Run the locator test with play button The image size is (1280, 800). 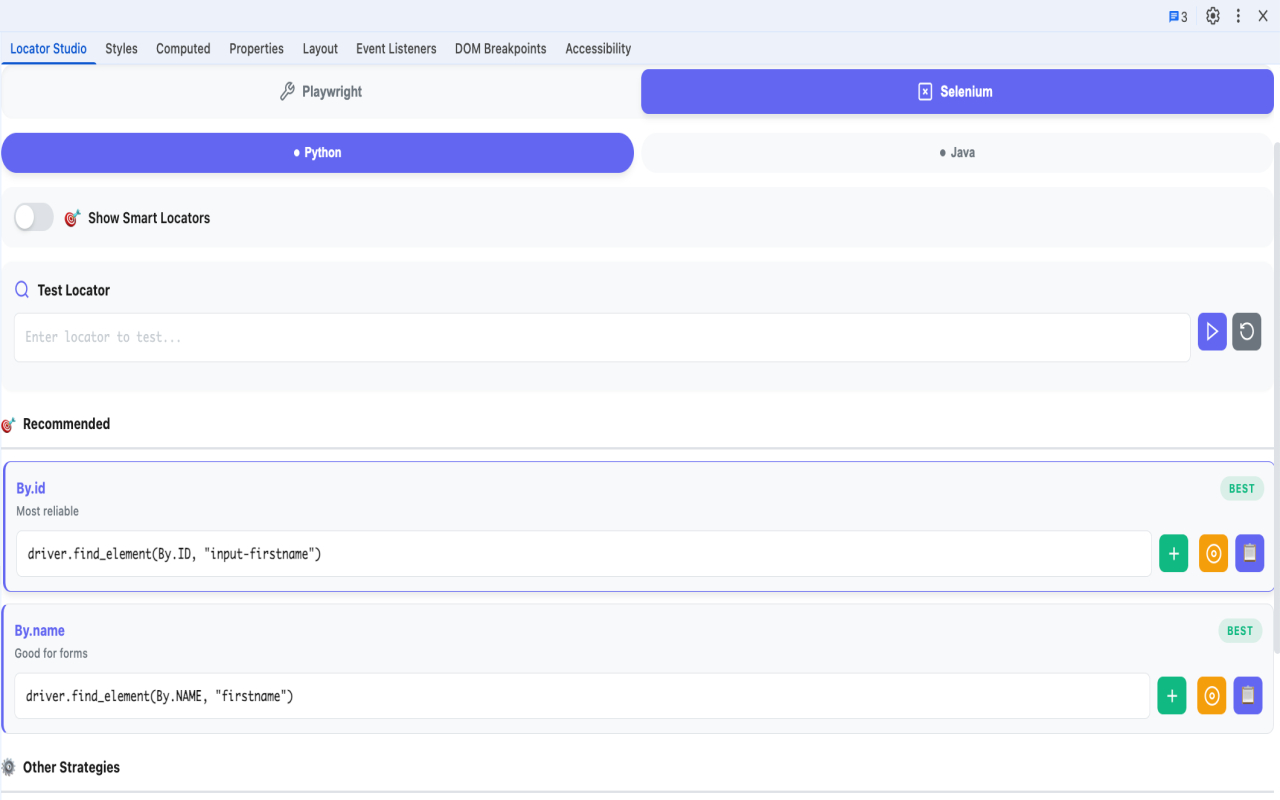tap(1212, 331)
